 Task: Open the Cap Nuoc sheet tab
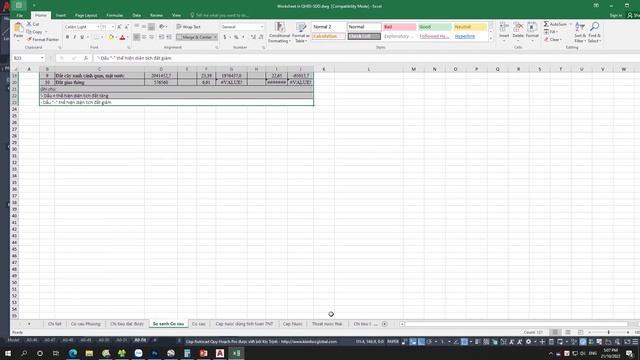(292, 324)
